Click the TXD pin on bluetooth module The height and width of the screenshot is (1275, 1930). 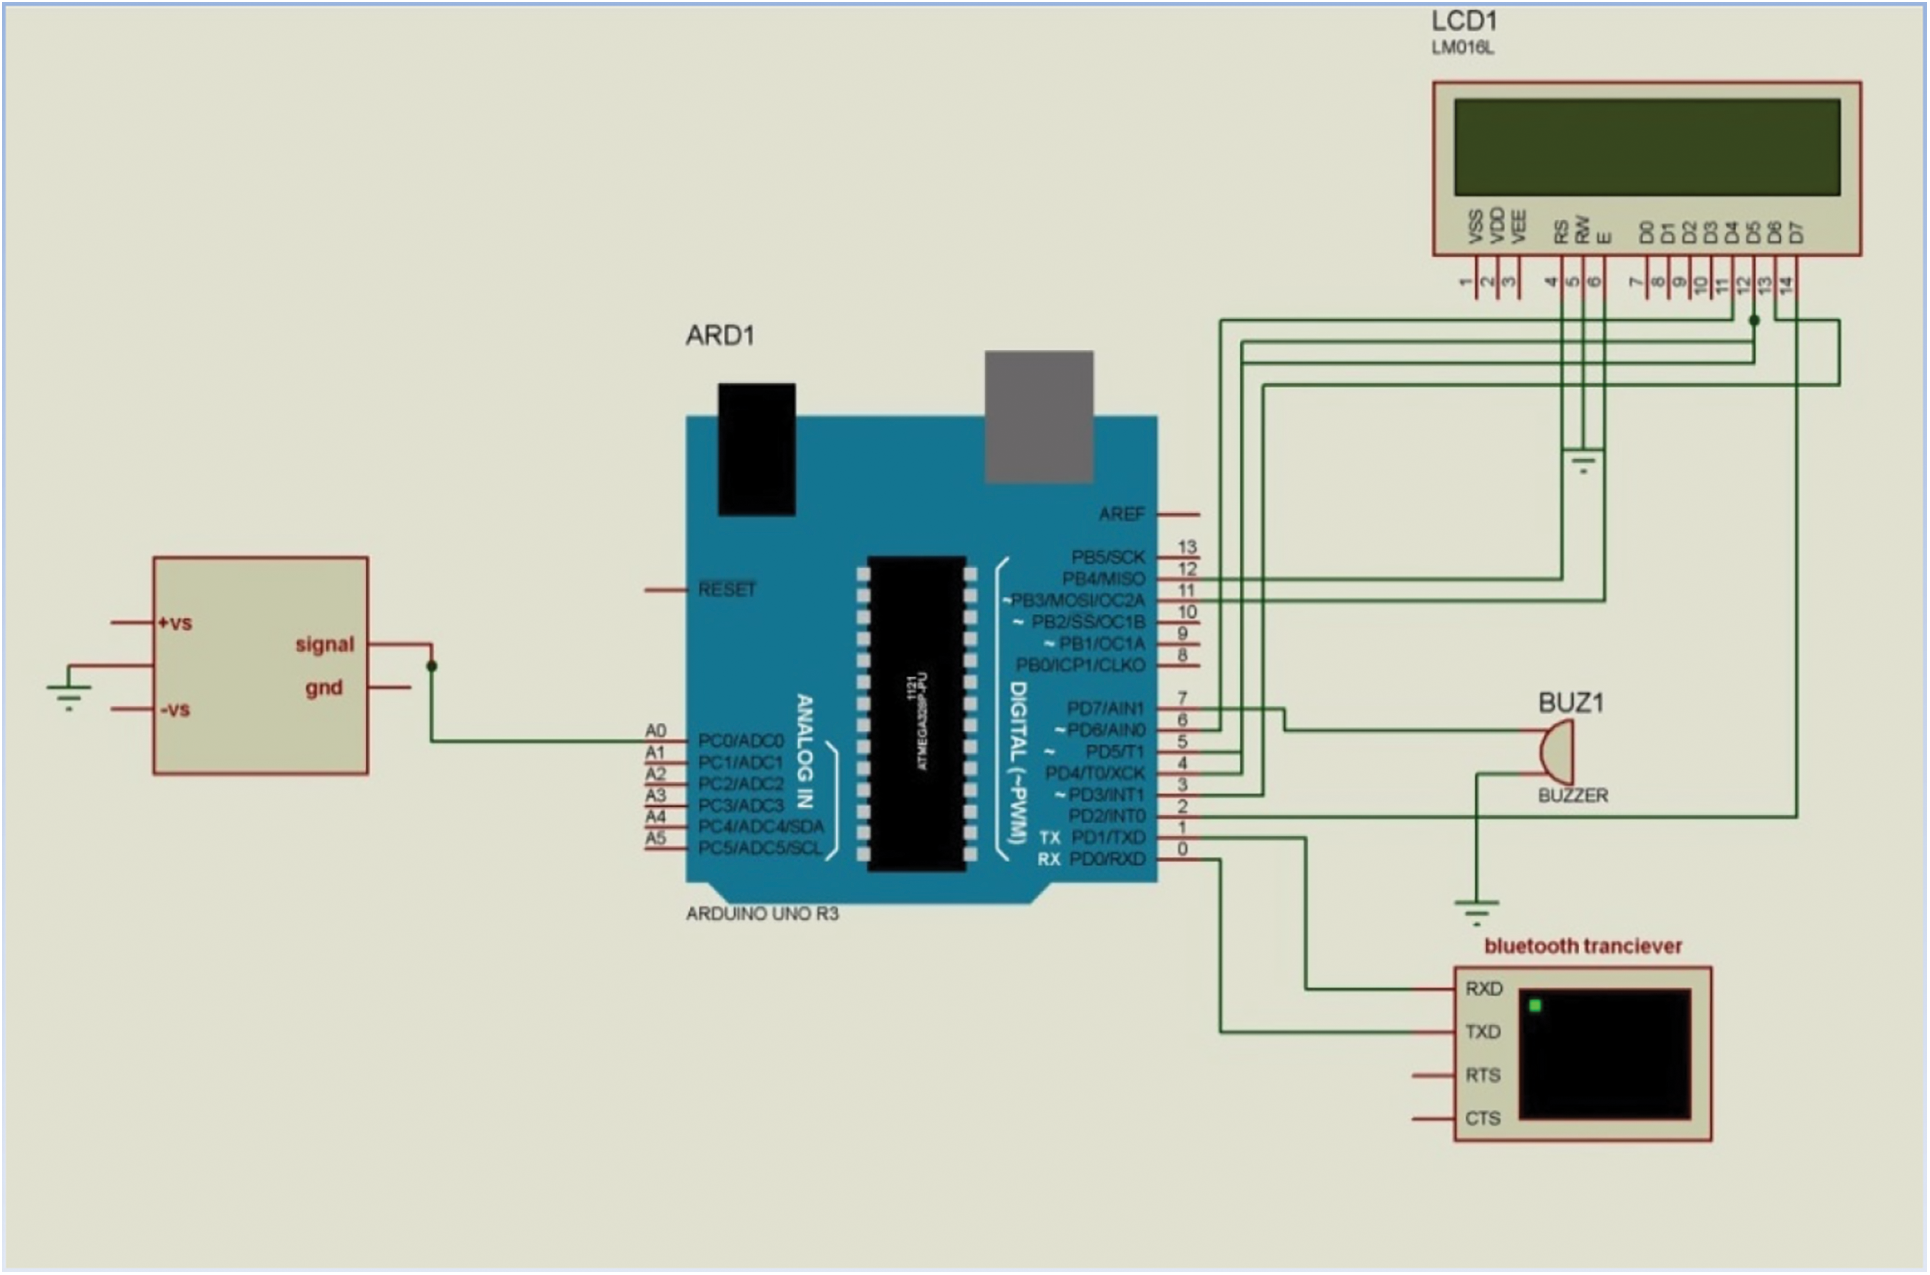[x=1482, y=1032]
